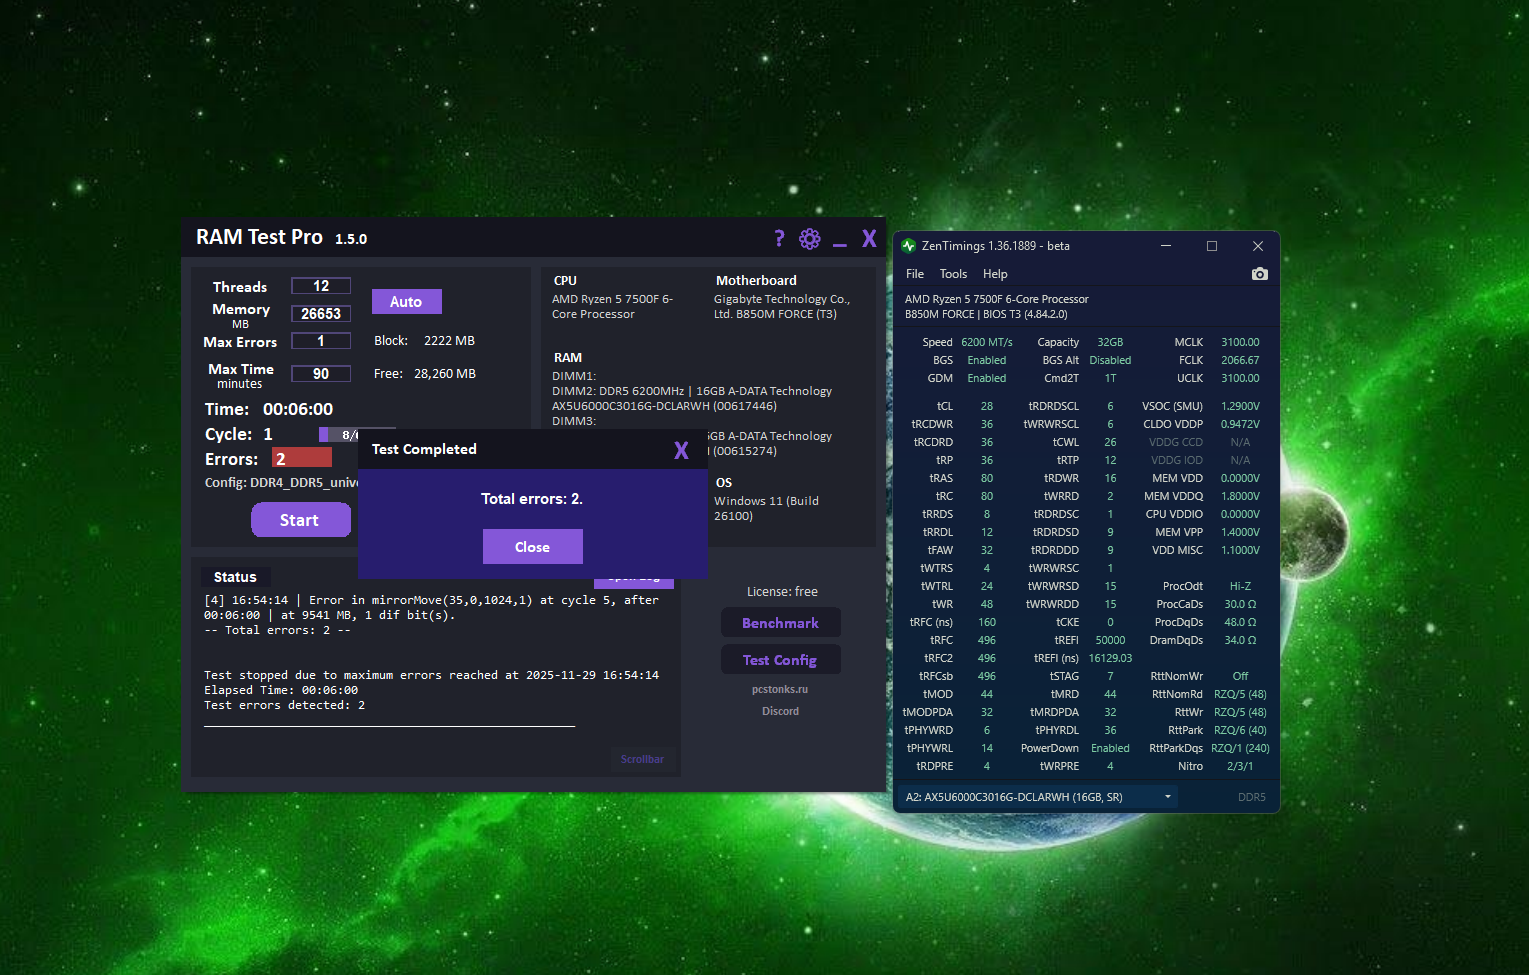Click the tREFI value 50000
The height and width of the screenshot is (975, 1529).
pos(1110,640)
